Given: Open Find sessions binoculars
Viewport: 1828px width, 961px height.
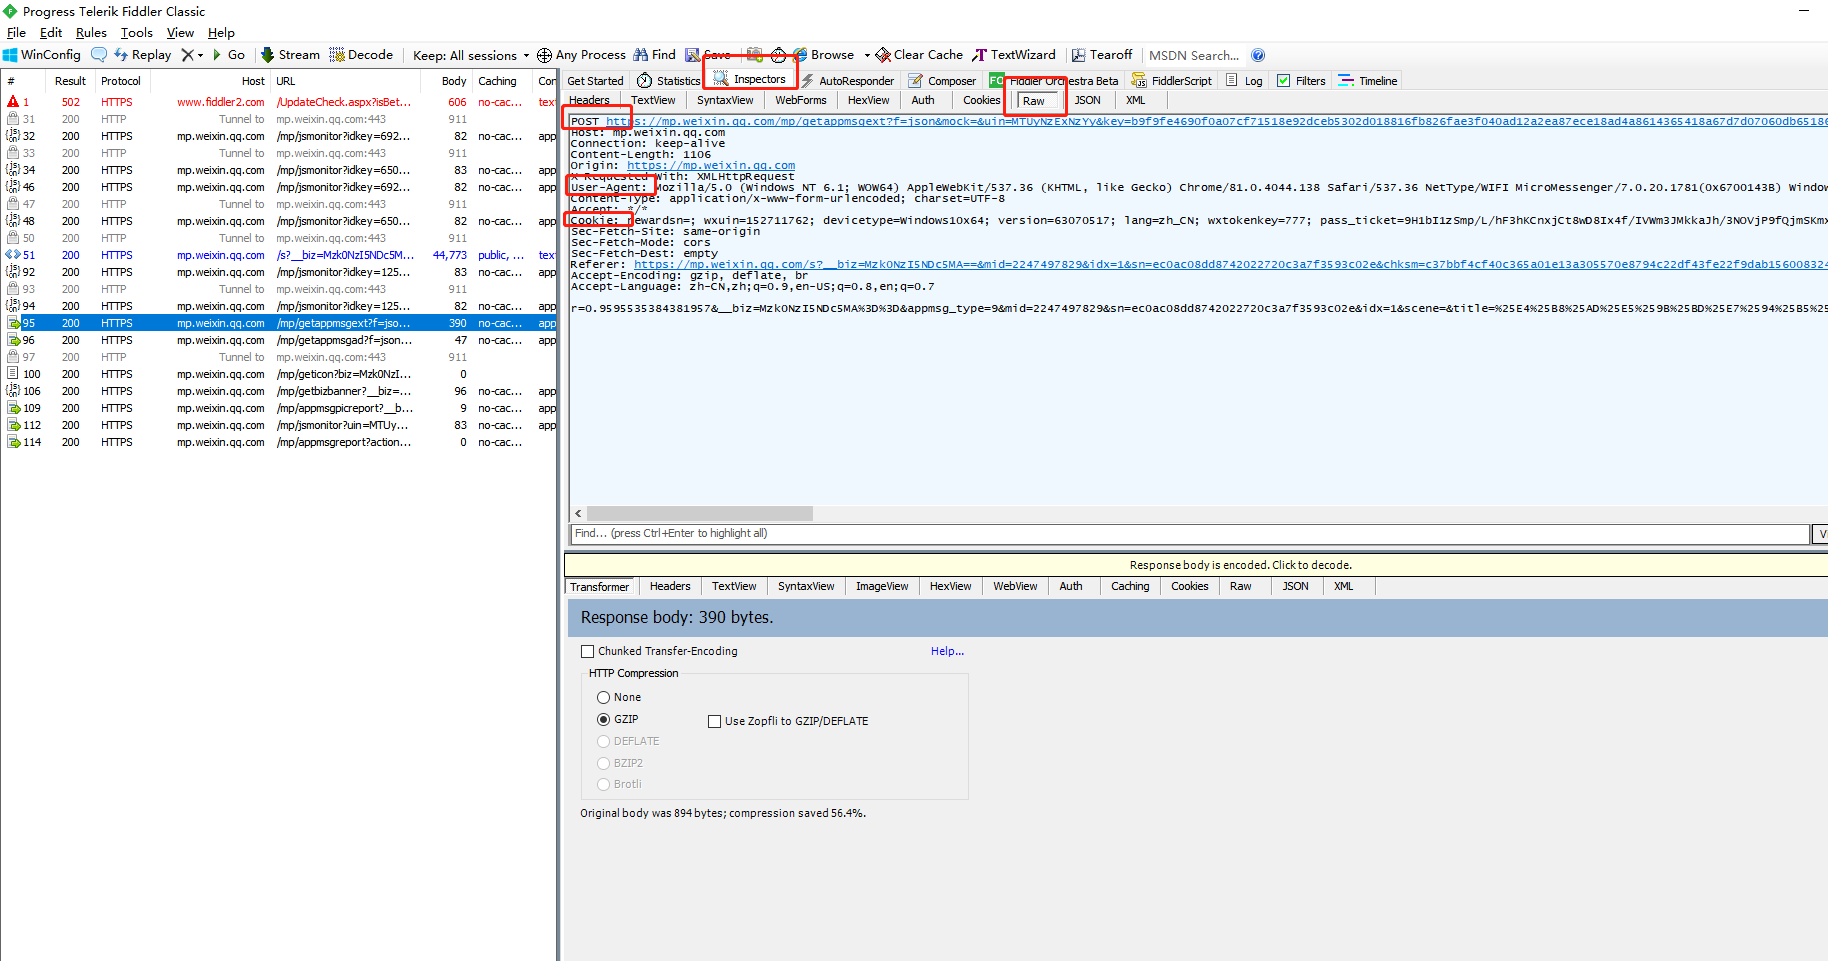Looking at the screenshot, I should click(641, 55).
